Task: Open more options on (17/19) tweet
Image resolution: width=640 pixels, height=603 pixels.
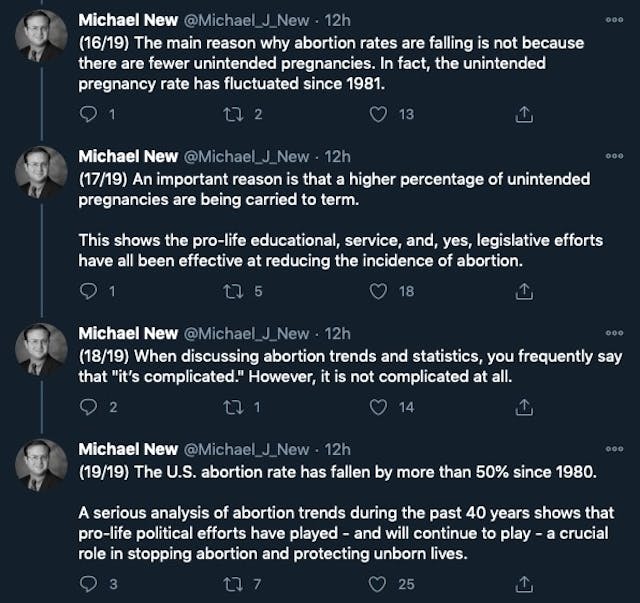Action: pos(614,157)
